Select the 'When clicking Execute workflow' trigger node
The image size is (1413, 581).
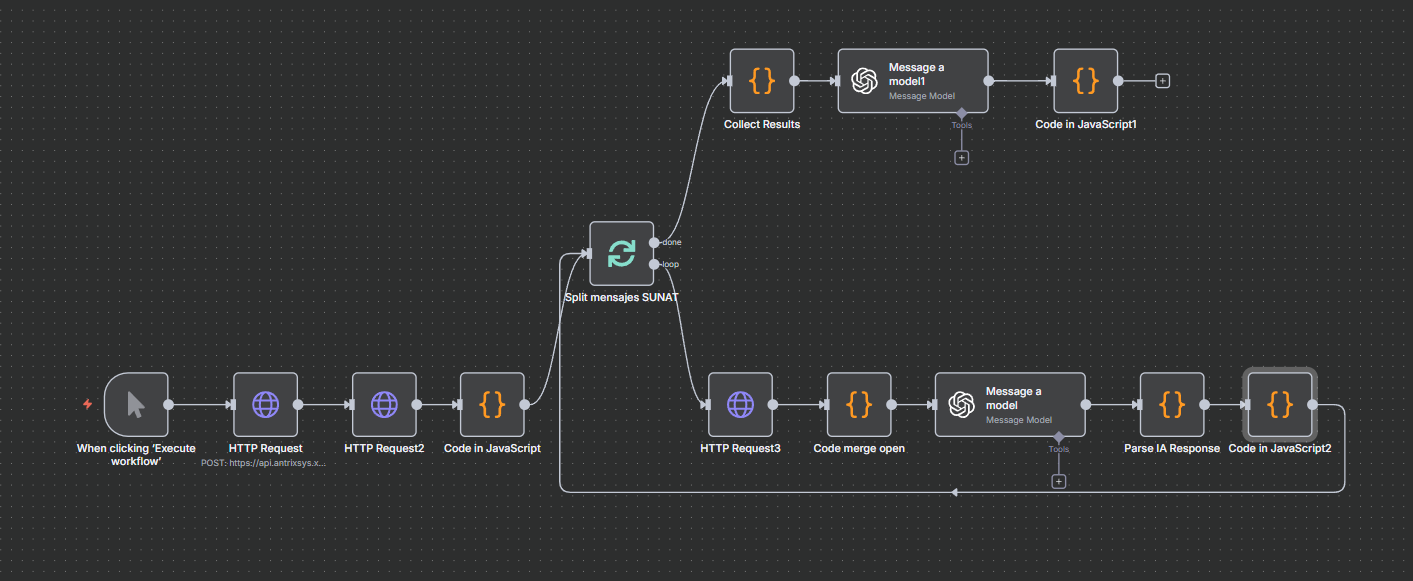coord(136,405)
